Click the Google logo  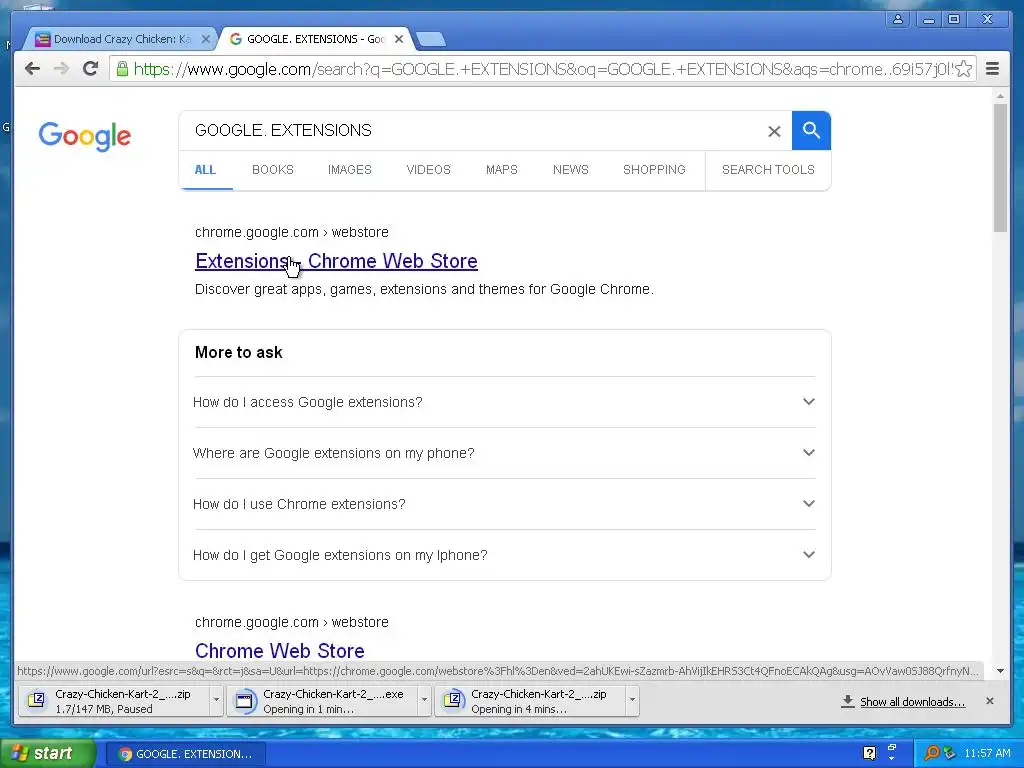click(x=85, y=136)
